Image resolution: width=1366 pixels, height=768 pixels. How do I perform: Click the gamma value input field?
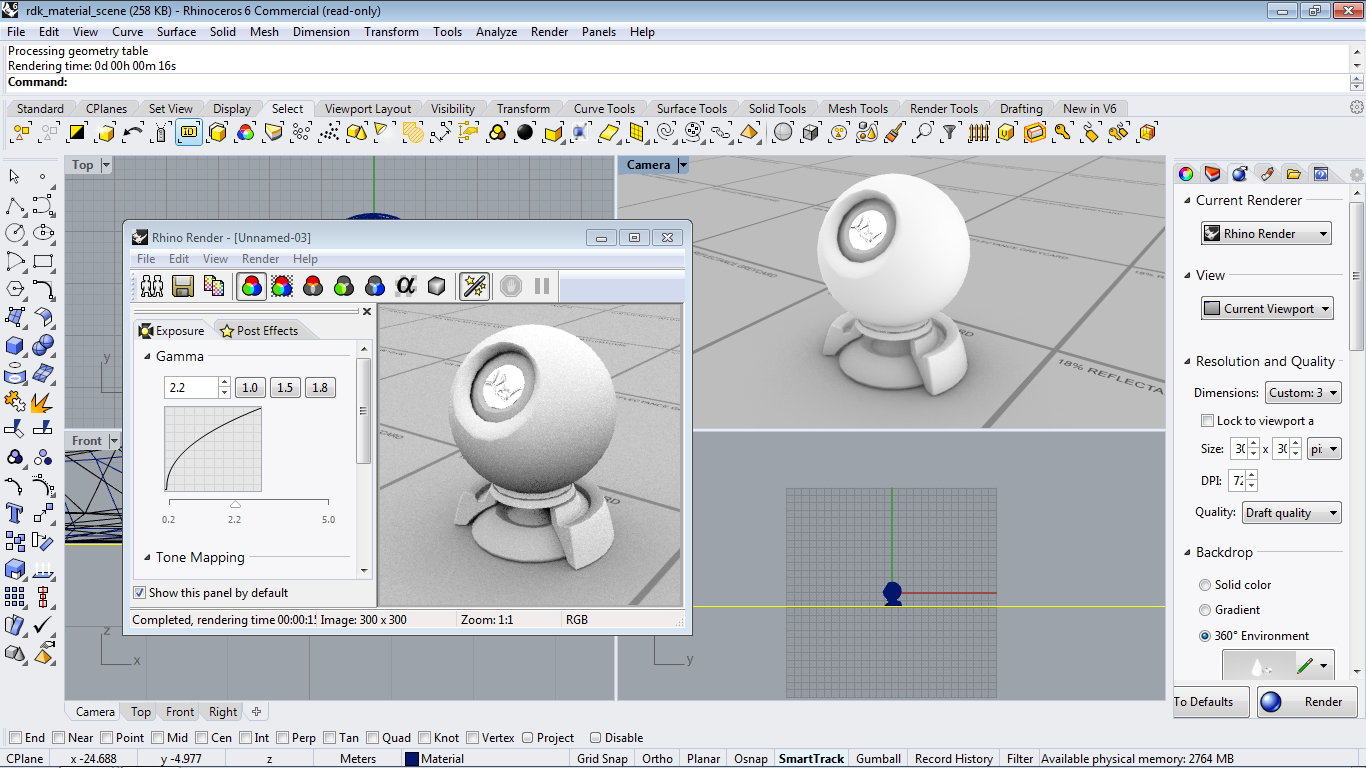[x=190, y=388]
